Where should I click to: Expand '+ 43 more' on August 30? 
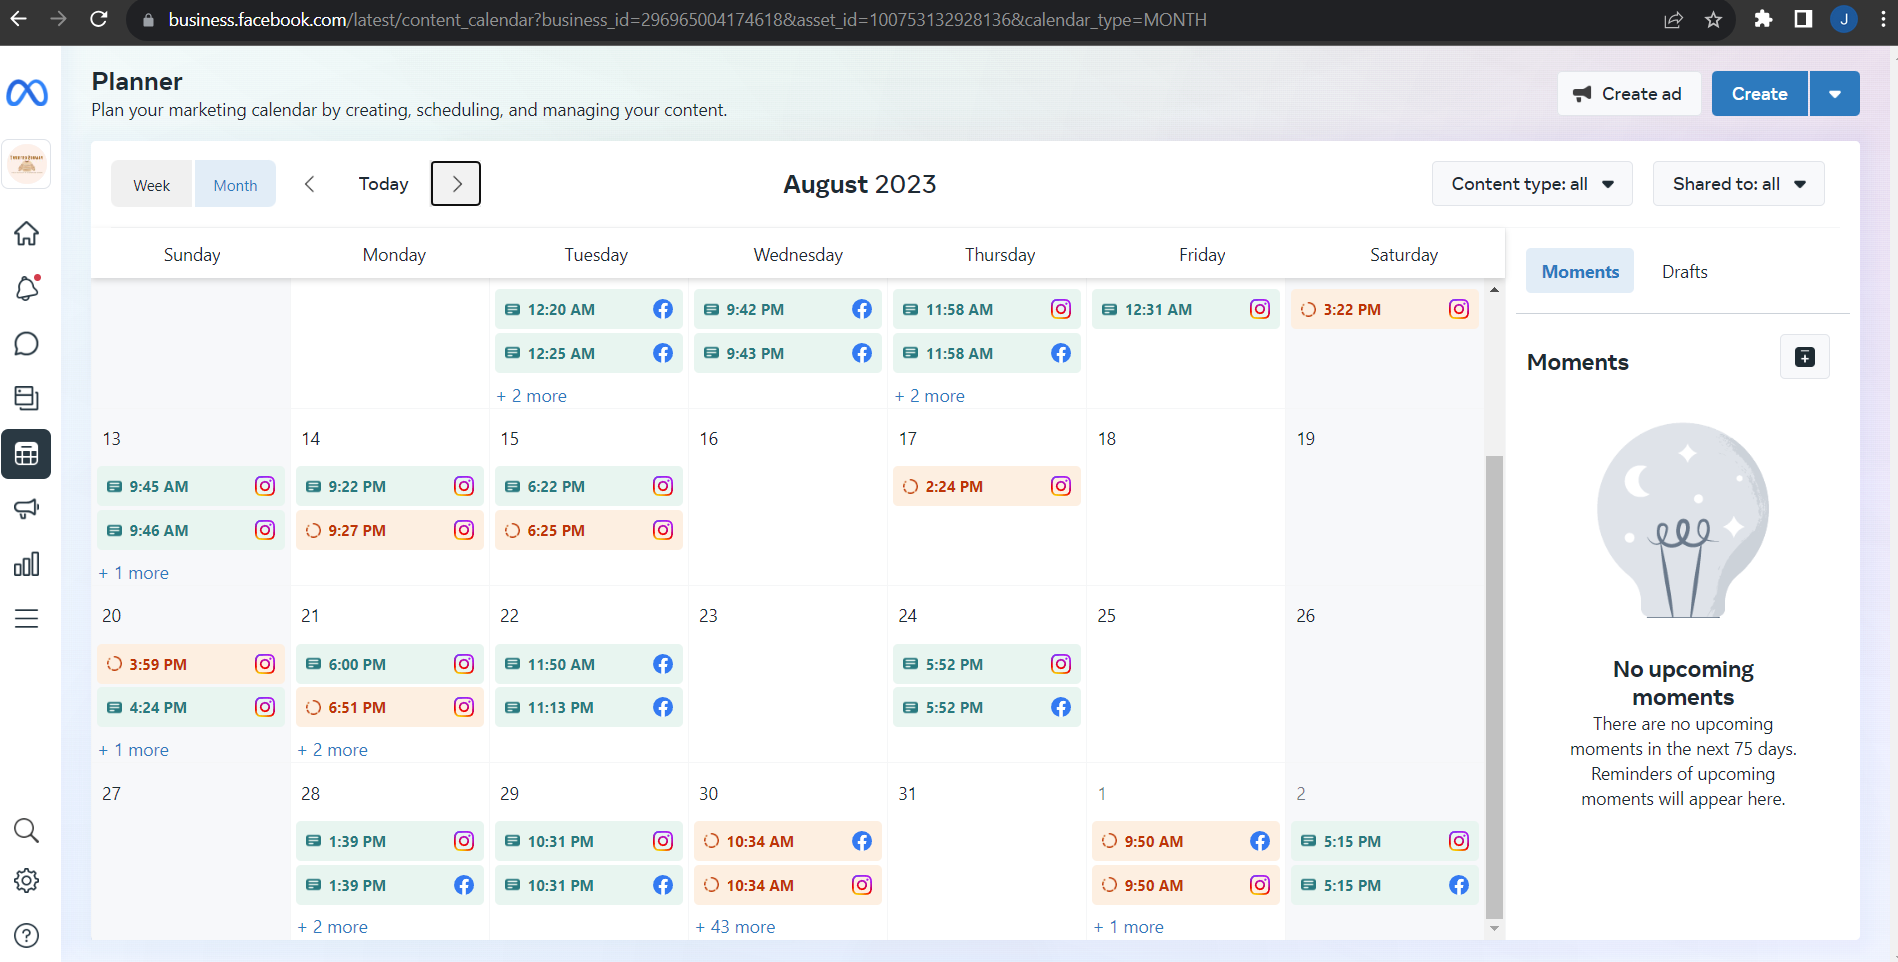[x=736, y=927]
